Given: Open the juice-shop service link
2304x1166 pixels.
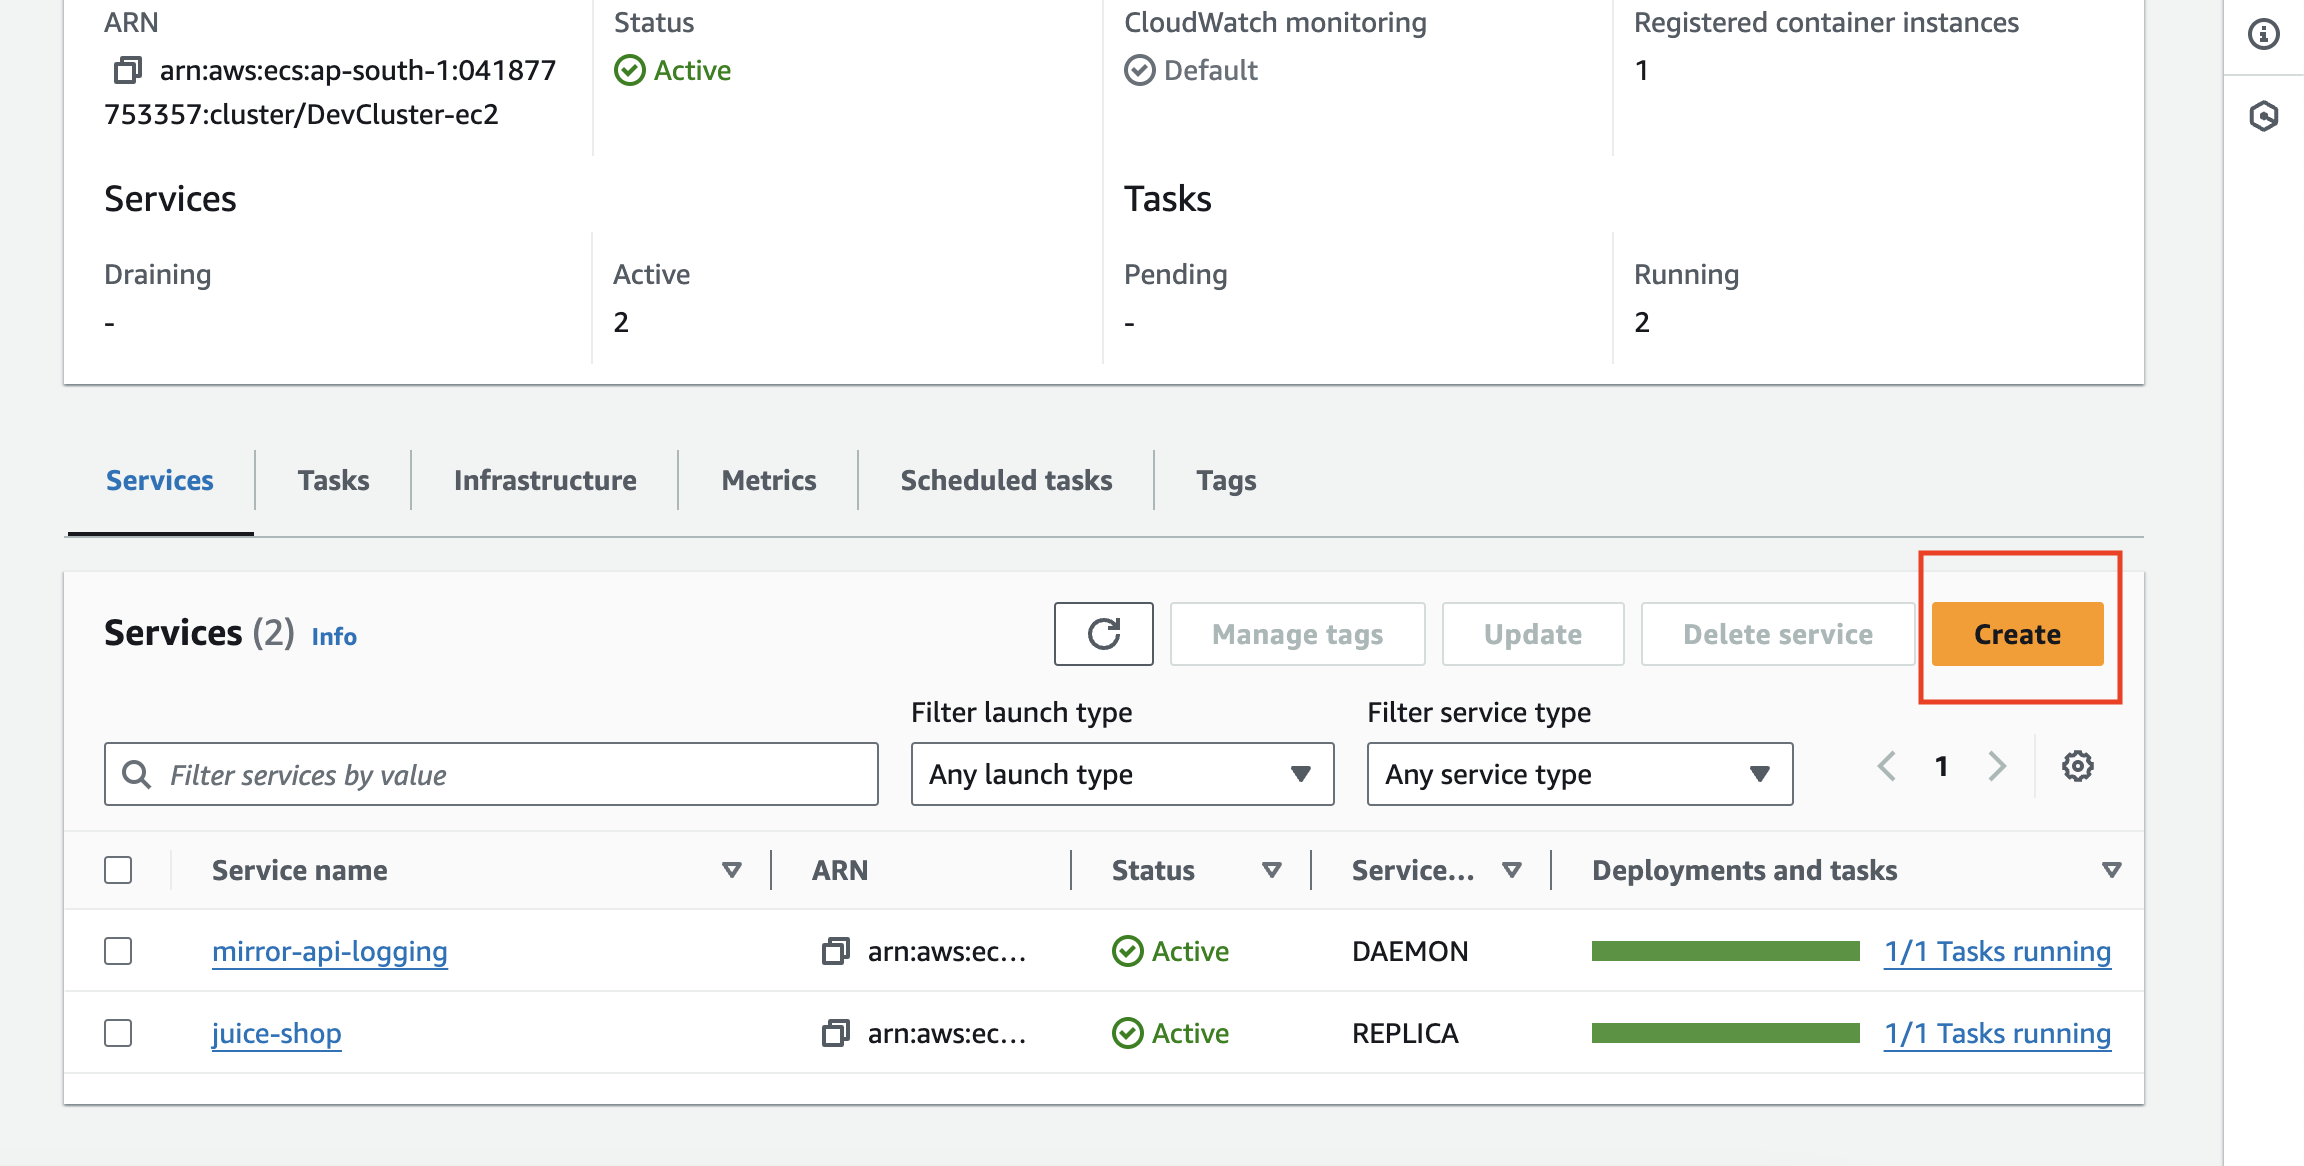Looking at the screenshot, I should tap(277, 1033).
